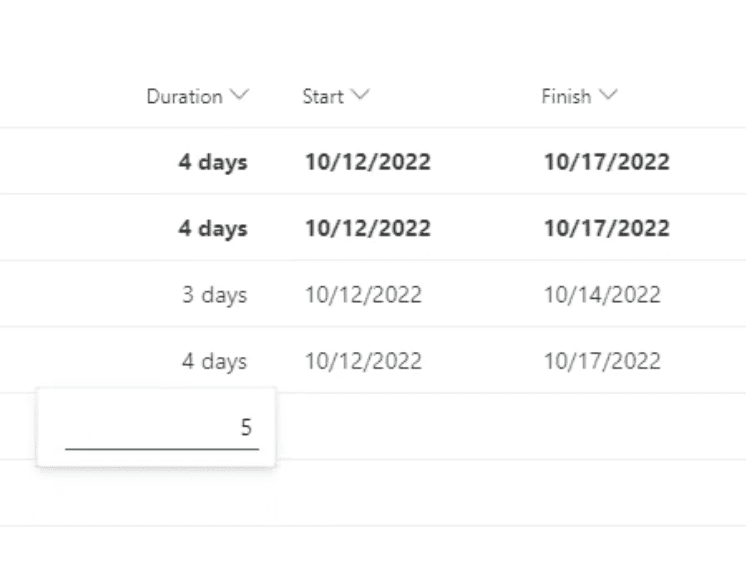Image resolution: width=746 pixels, height=582 pixels.
Task: Select the 10/14/2022 finish date cell
Action: click(602, 295)
